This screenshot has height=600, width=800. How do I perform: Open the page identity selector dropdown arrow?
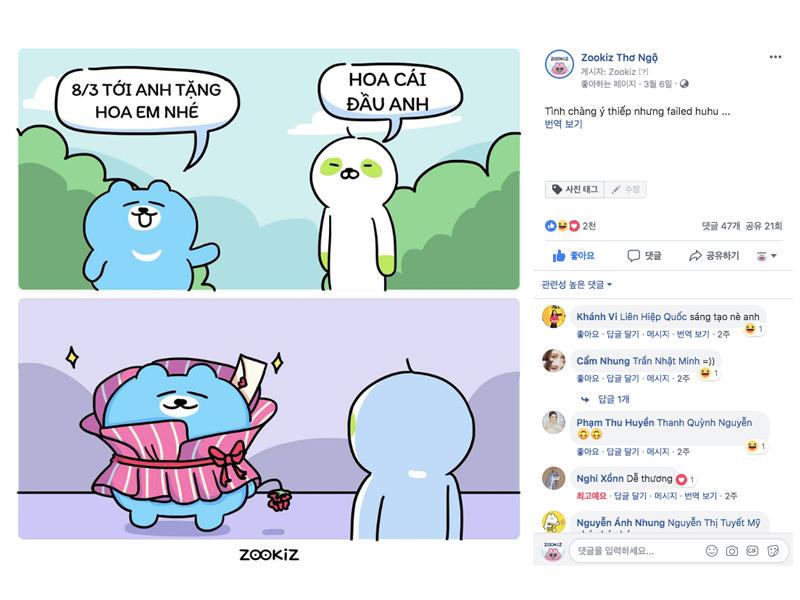(x=766, y=256)
